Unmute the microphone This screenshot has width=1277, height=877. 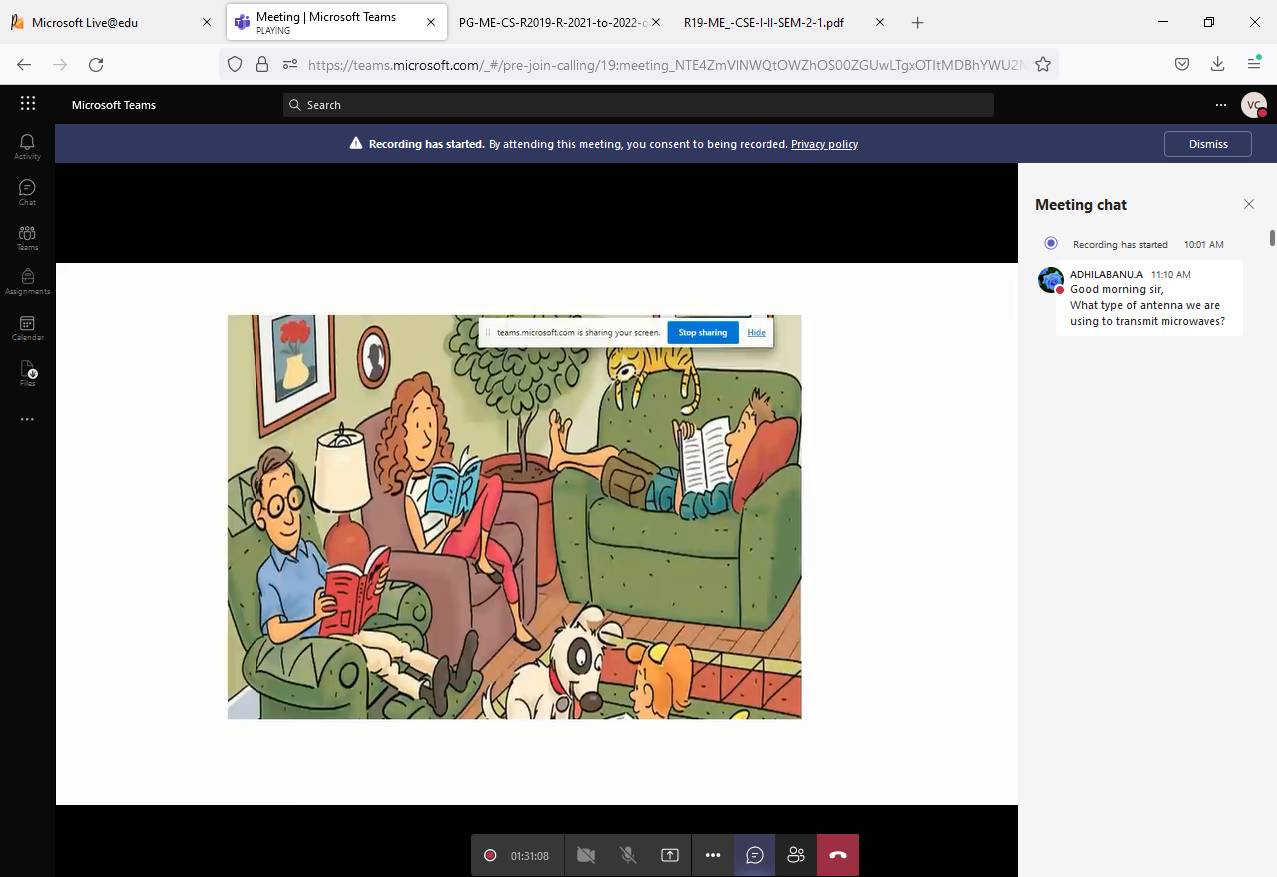(x=628, y=855)
